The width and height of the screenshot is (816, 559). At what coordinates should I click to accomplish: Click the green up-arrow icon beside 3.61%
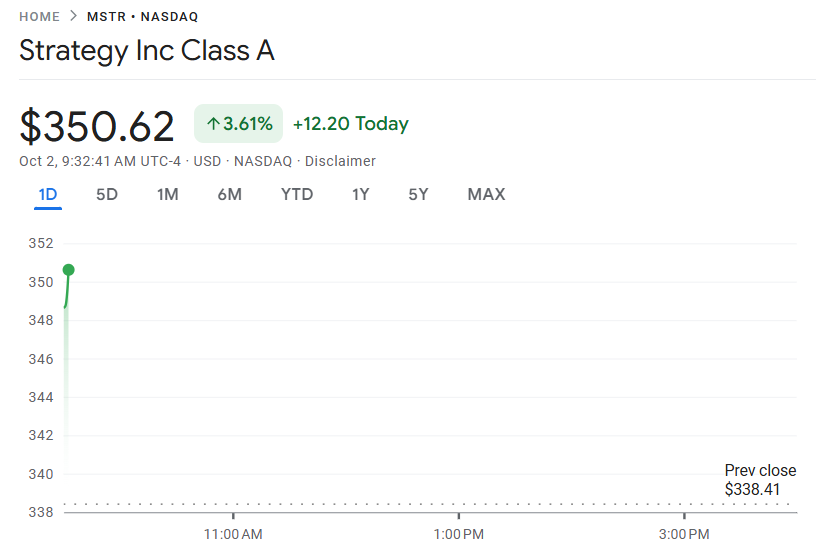[212, 124]
